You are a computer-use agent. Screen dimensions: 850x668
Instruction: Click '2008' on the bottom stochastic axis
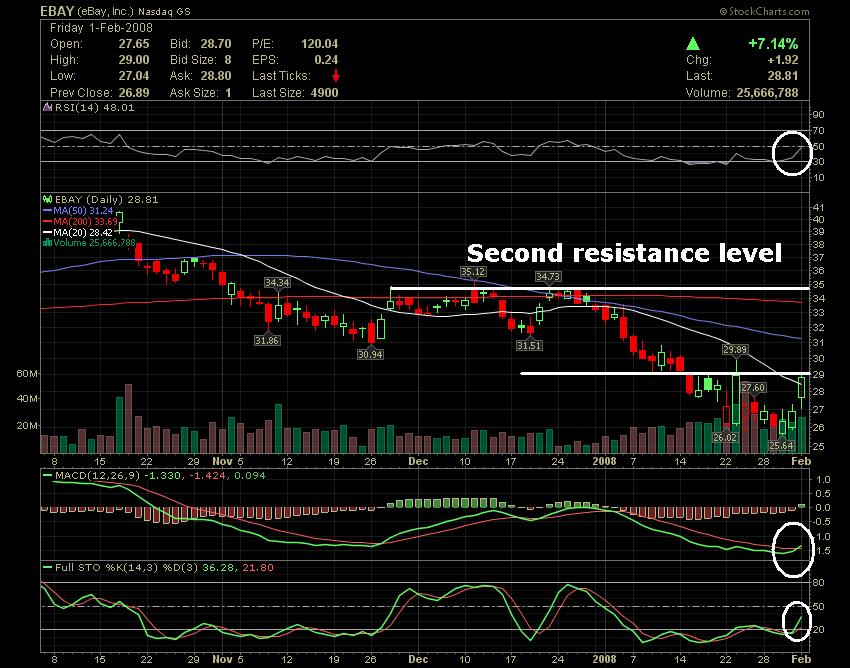[x=604, y=659]
